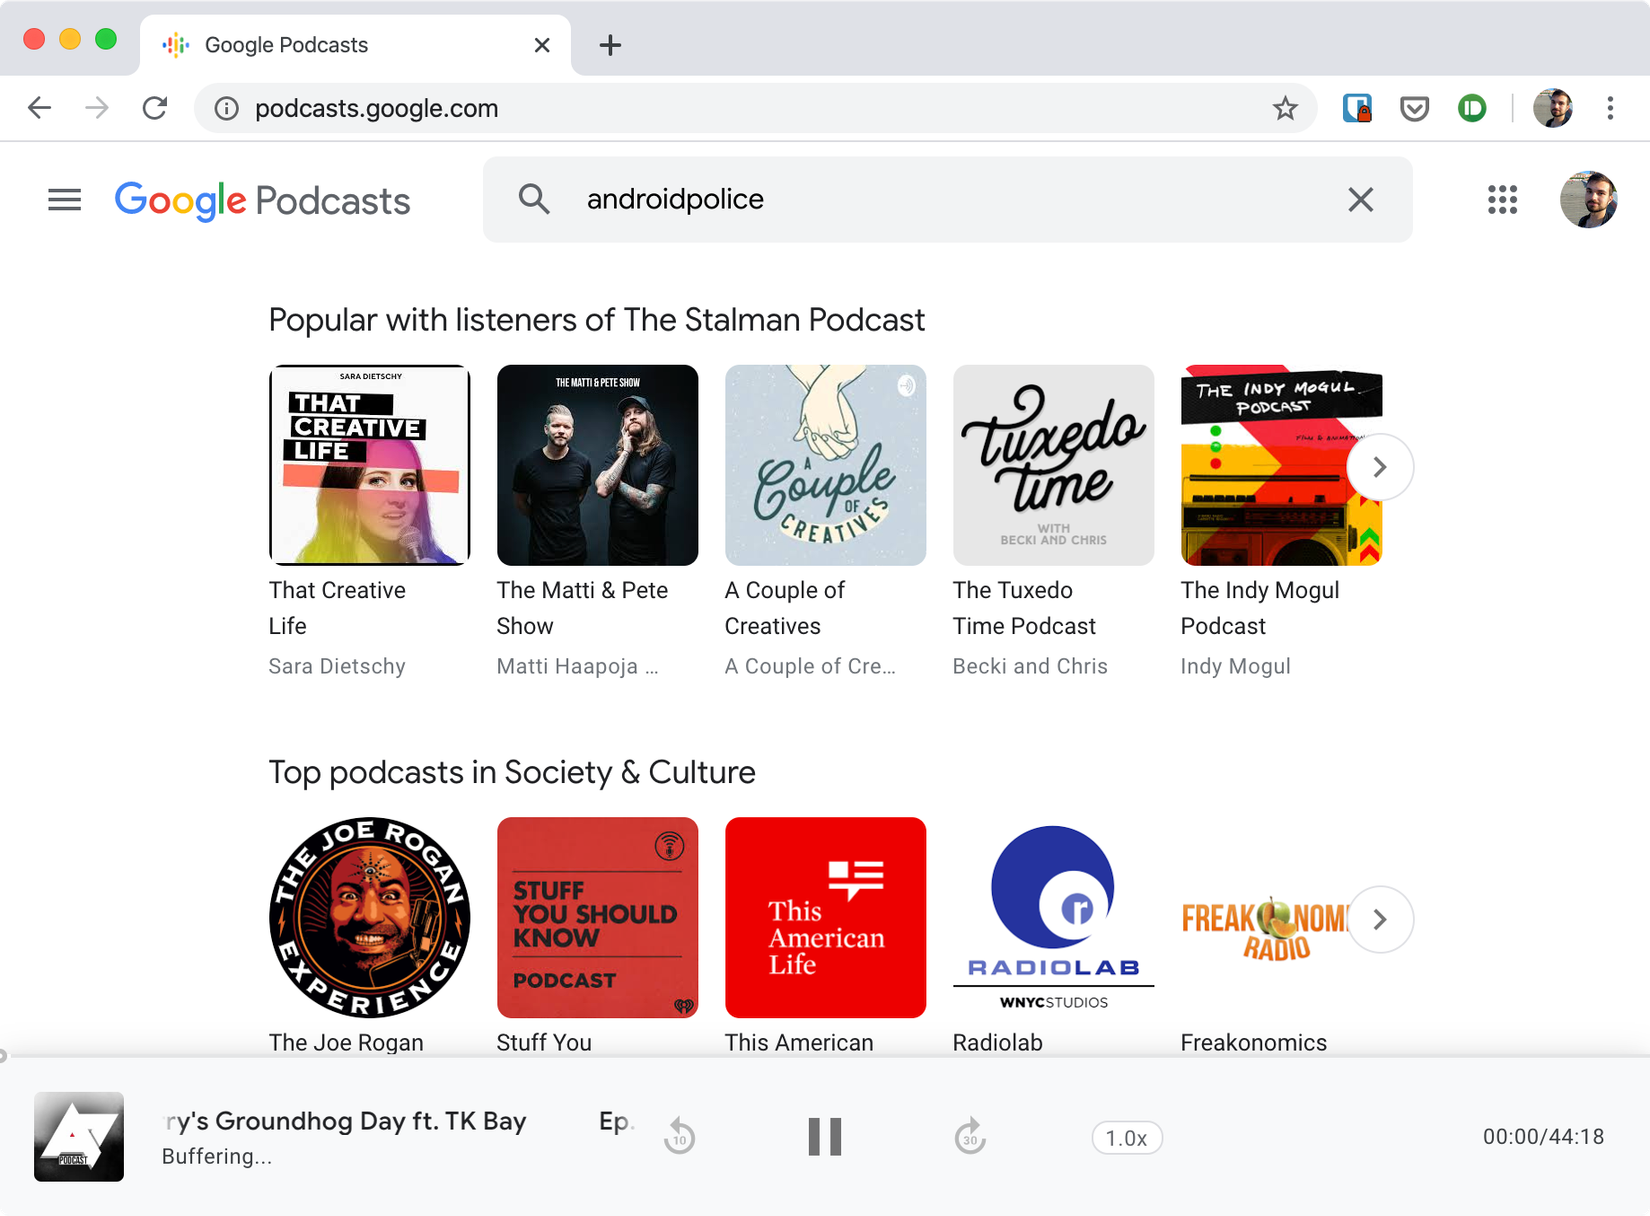
Task: Click the Groundhog Day episode title in player
Action: click(x=345, y=1121)
